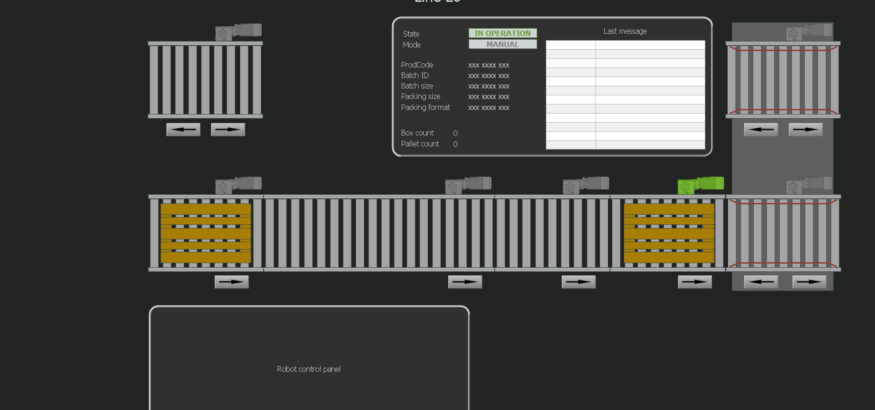Click the Packing size label
Image resolution: width=875 pixels, height=410 pixels.
point(420,97)
